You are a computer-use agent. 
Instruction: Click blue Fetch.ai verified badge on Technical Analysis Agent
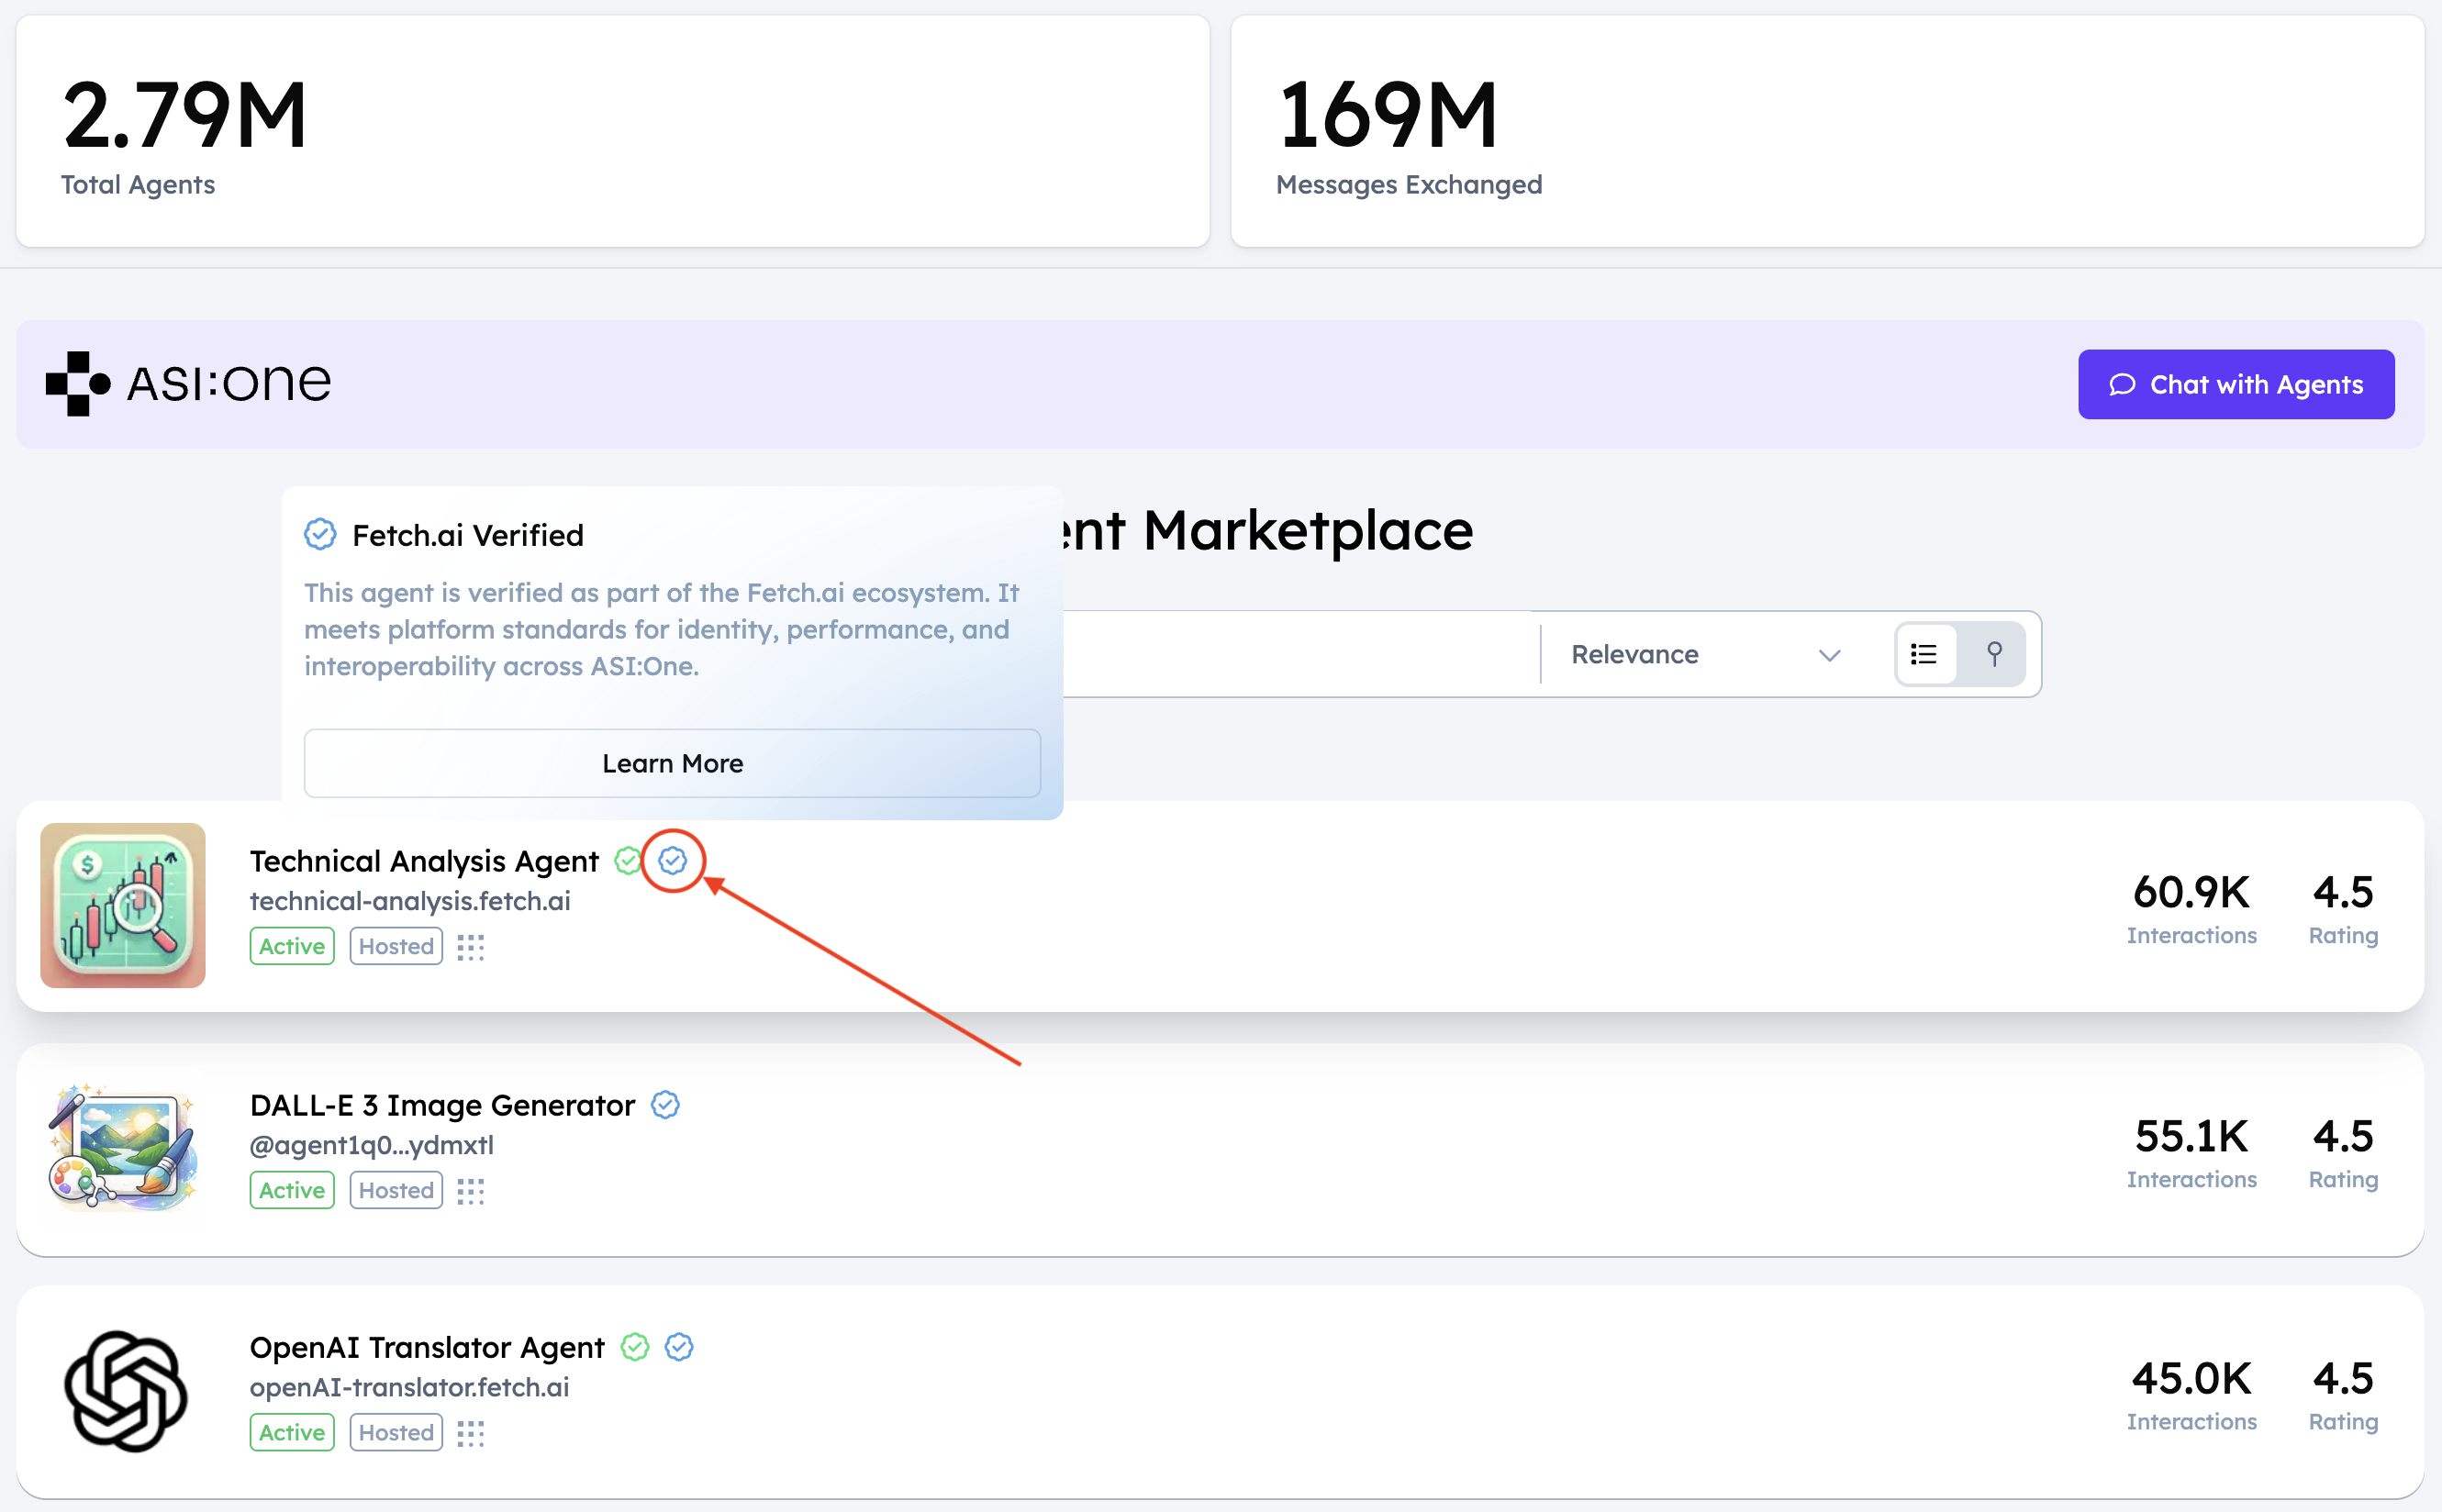(672, 860)
